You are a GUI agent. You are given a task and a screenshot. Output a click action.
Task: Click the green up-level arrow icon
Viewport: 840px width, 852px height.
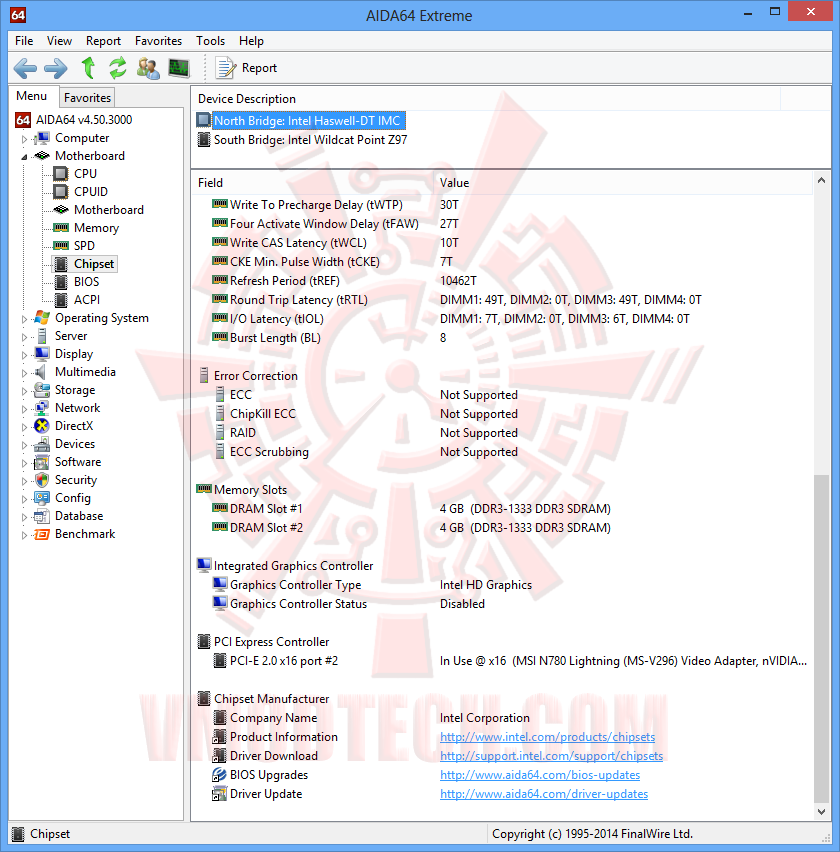88,68
